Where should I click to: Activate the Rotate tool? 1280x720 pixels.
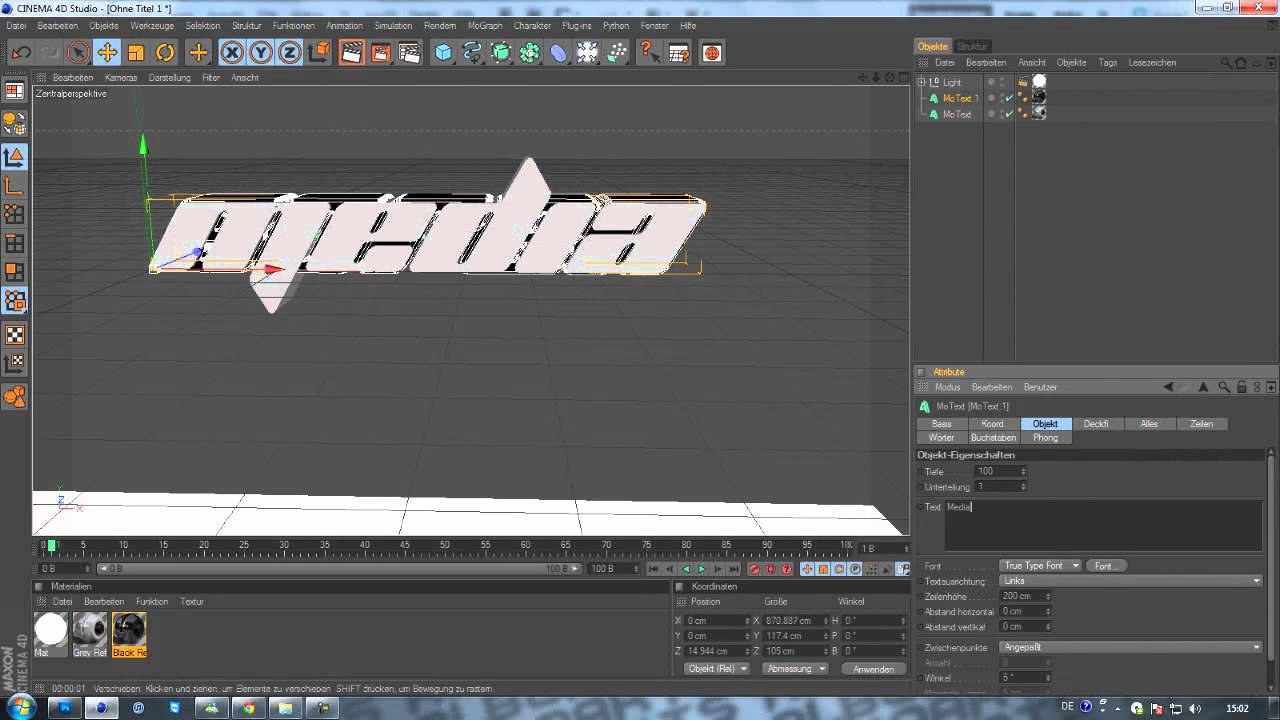(165, 53)
